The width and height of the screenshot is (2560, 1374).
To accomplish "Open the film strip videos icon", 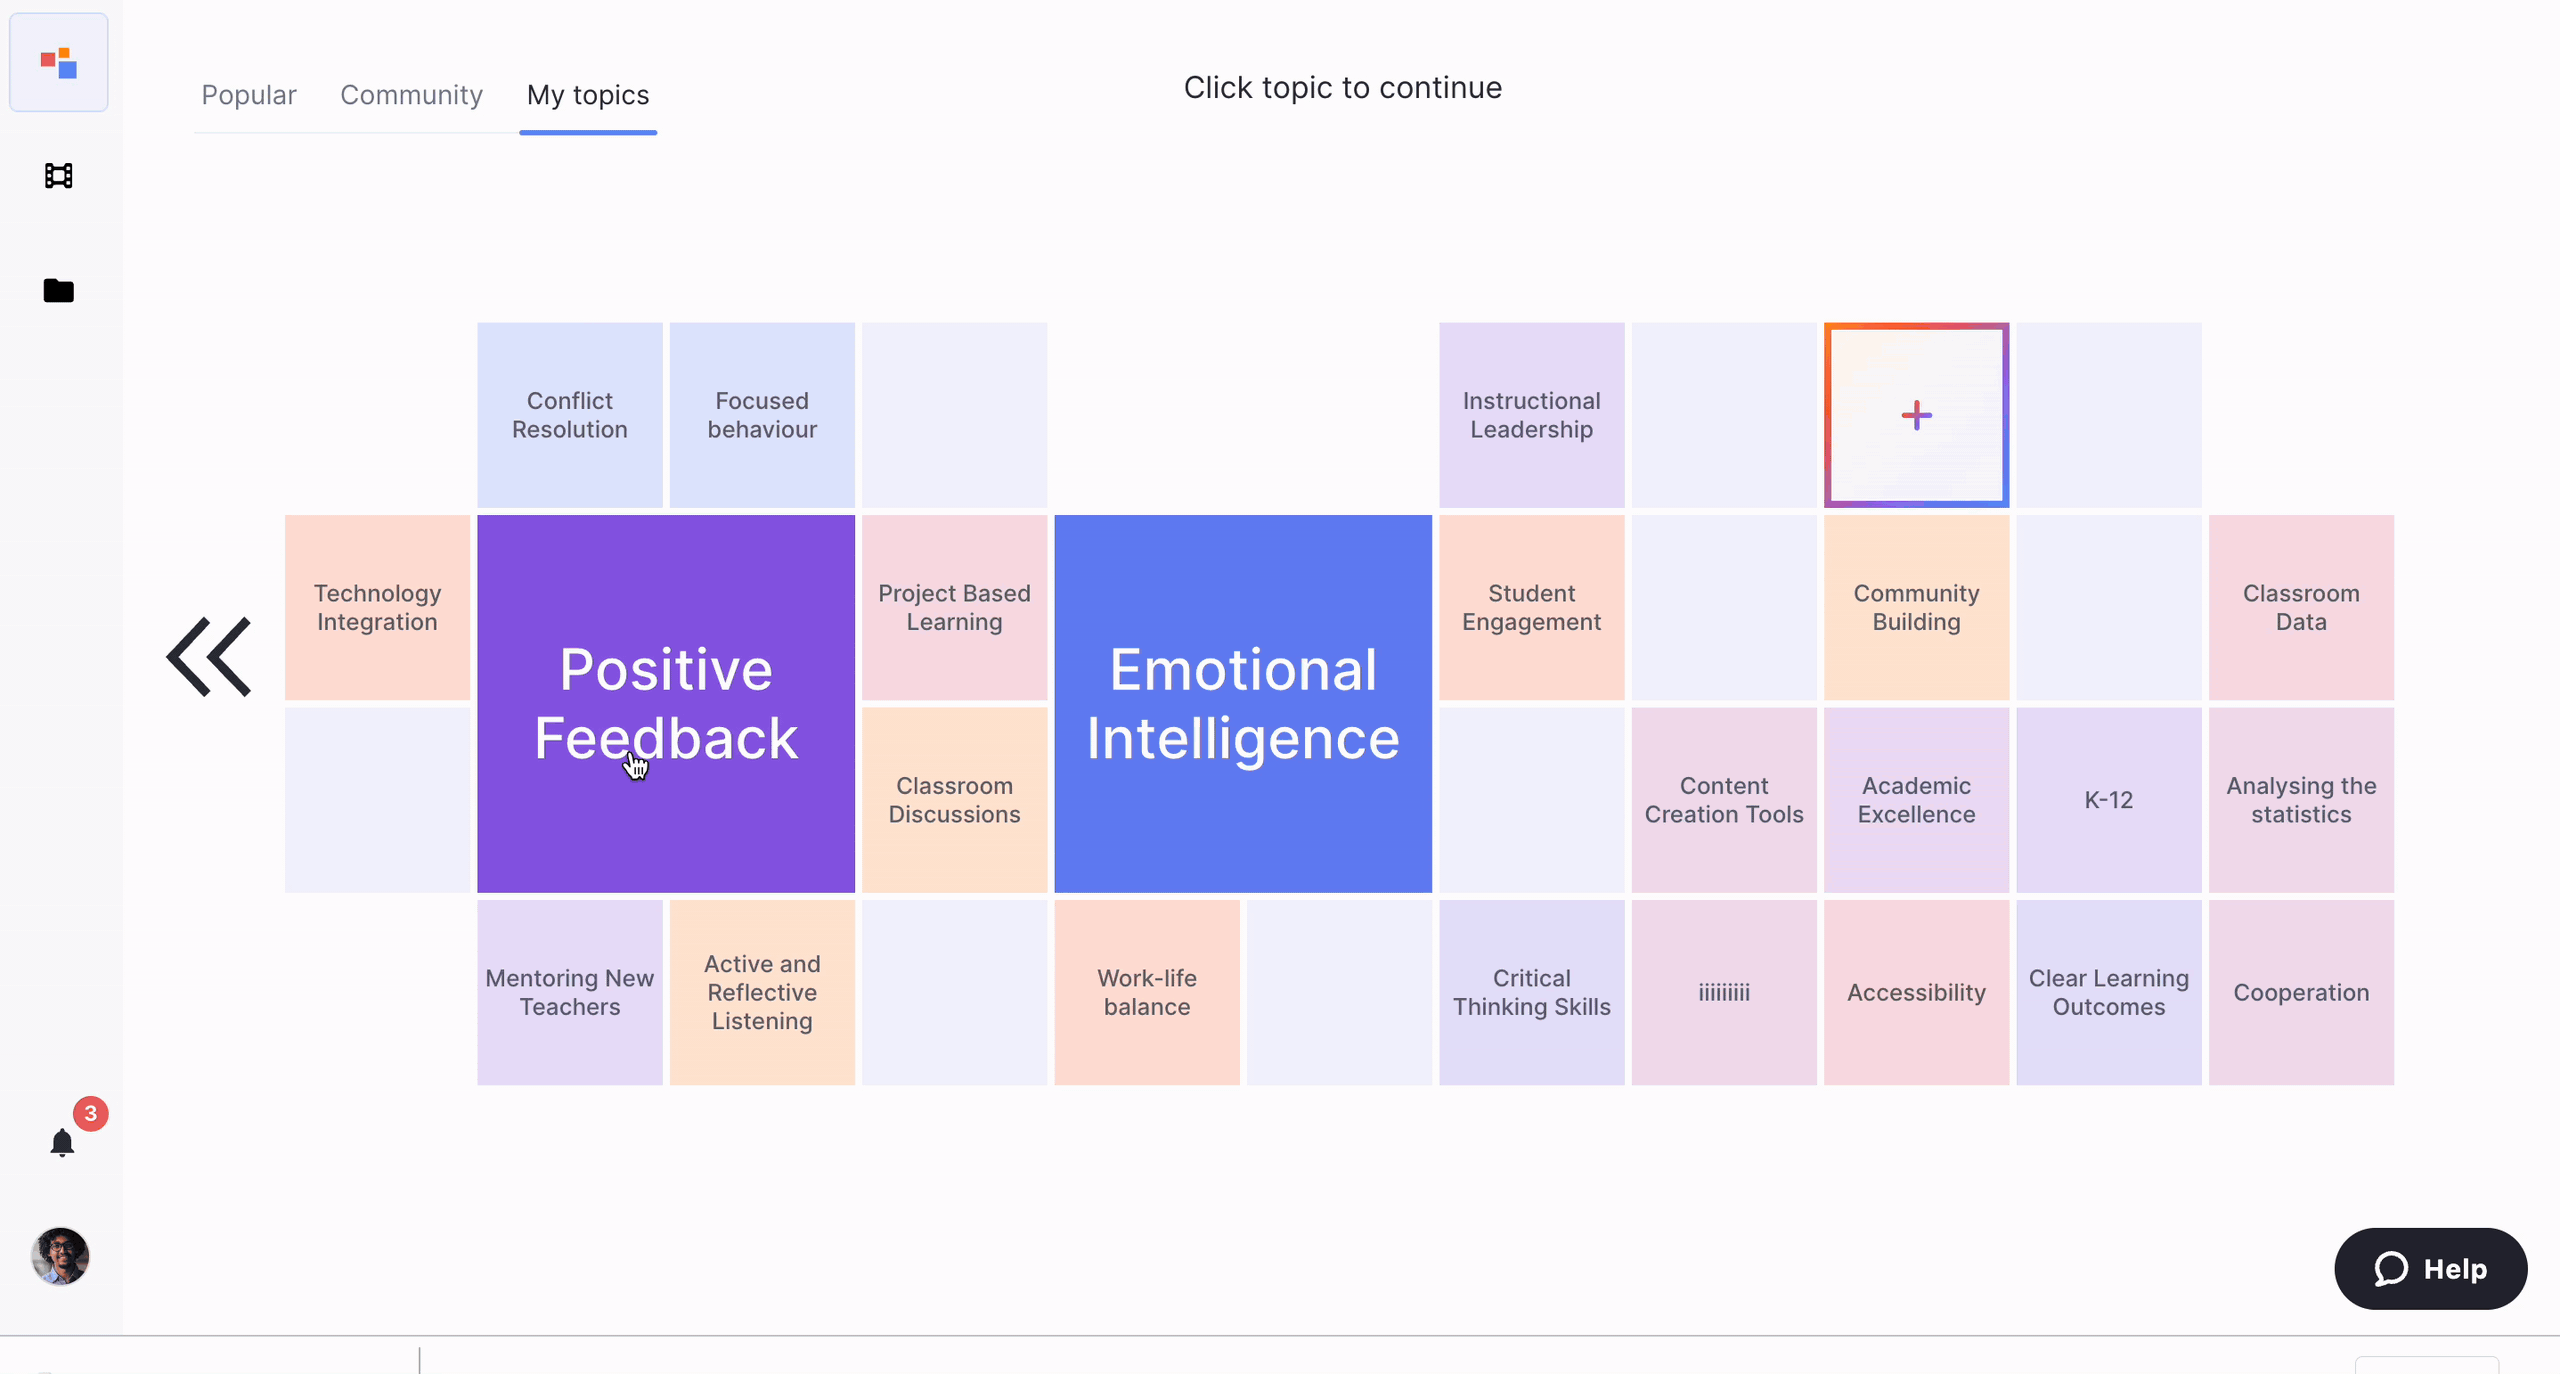I will click(x=59, y=176).
